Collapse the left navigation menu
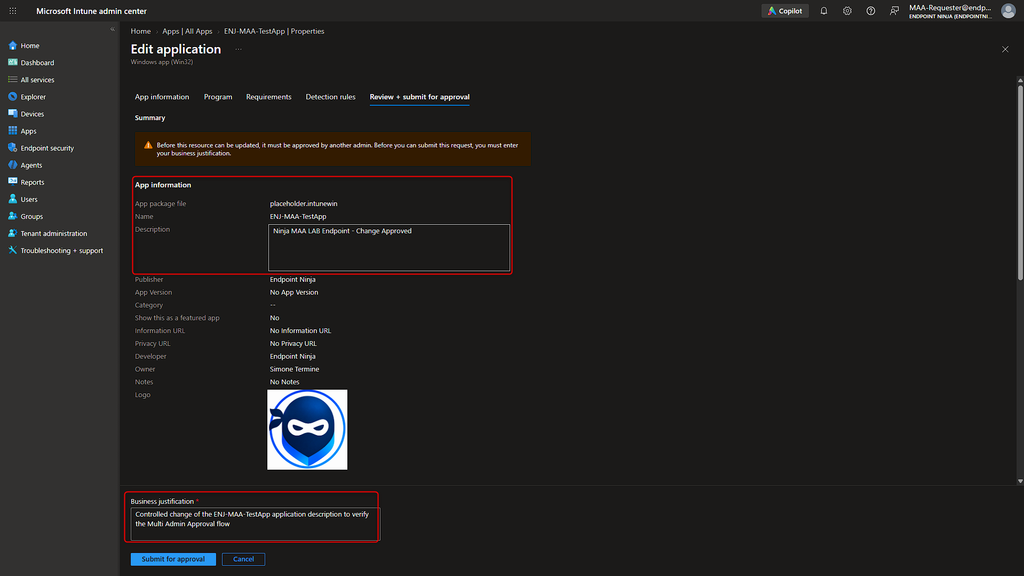1024x576 pixels. pos(112,29)
